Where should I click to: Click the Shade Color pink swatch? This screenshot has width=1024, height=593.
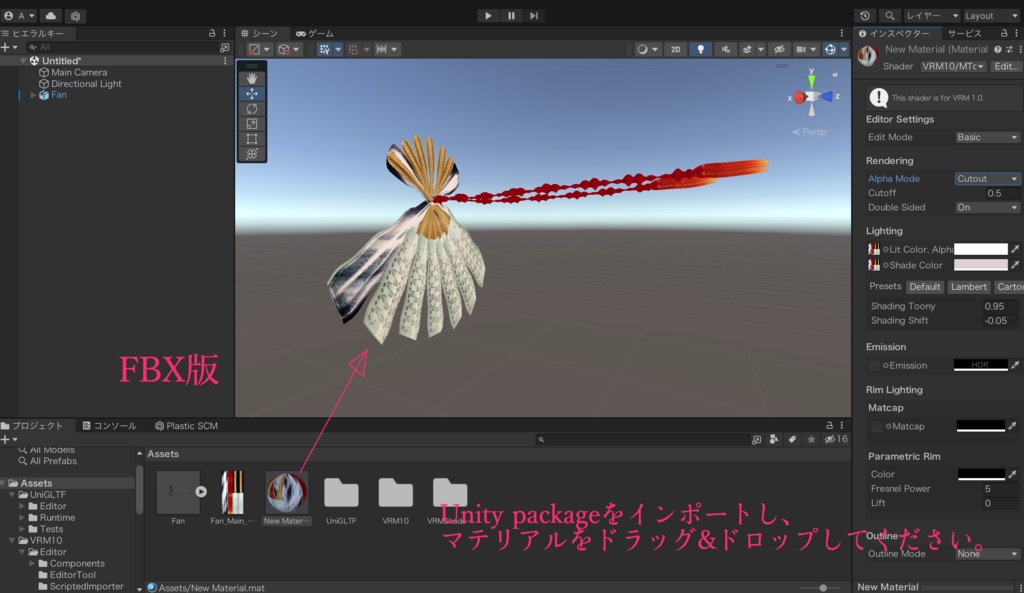click(981, 264)
